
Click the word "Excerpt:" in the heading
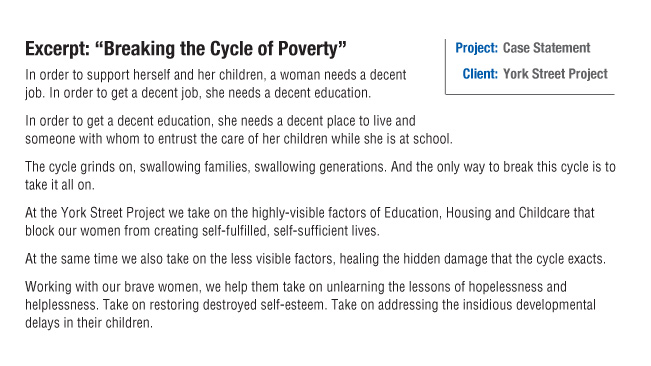click(57, 49)
